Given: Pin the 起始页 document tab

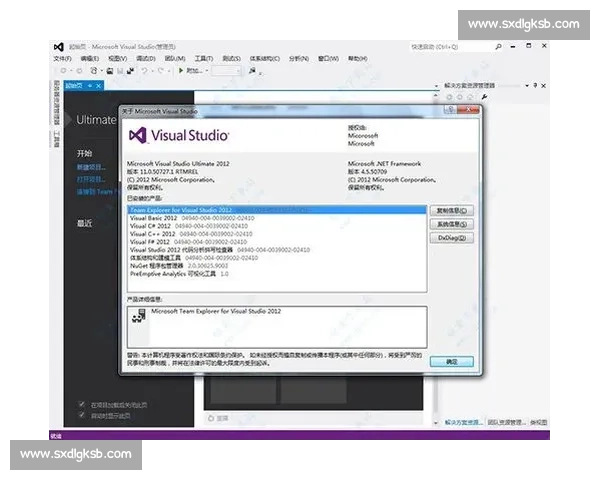Looking at the screenshot, I should pos(90,86).
